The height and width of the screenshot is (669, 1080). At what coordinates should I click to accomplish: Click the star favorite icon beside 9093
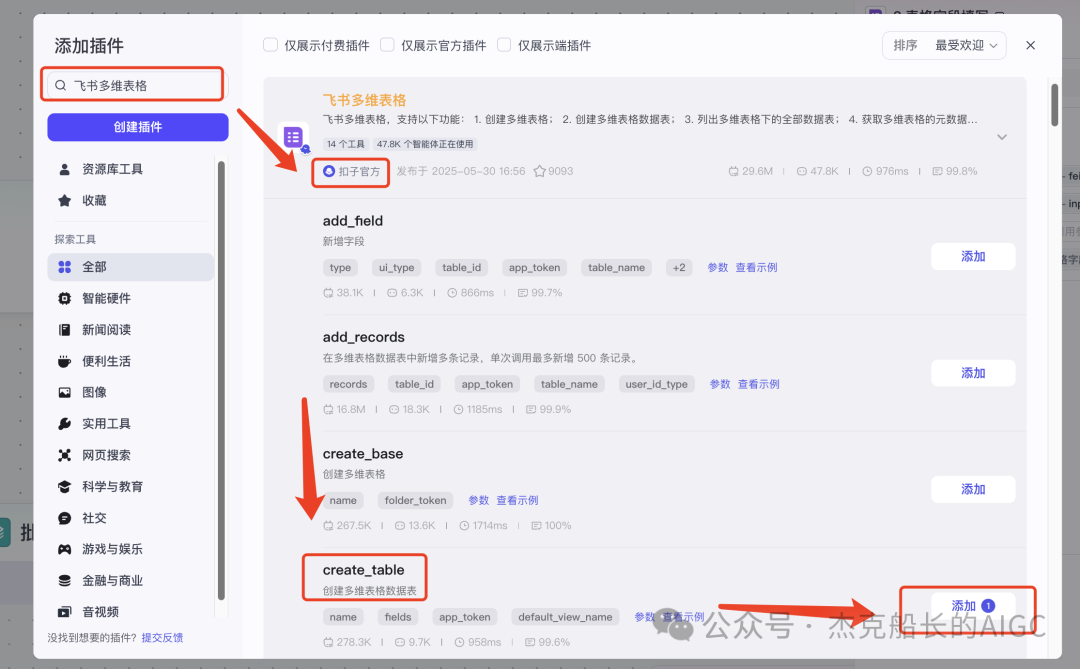coord(539,171)
